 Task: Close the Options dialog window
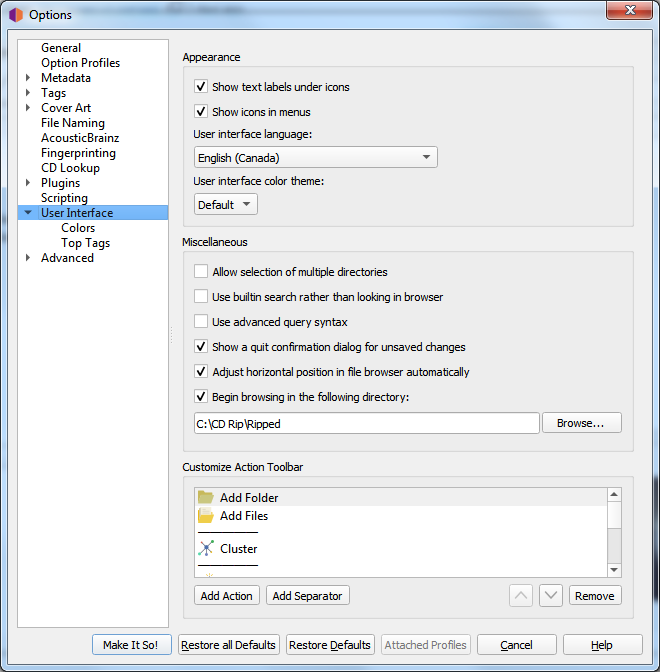pos(630,11)
